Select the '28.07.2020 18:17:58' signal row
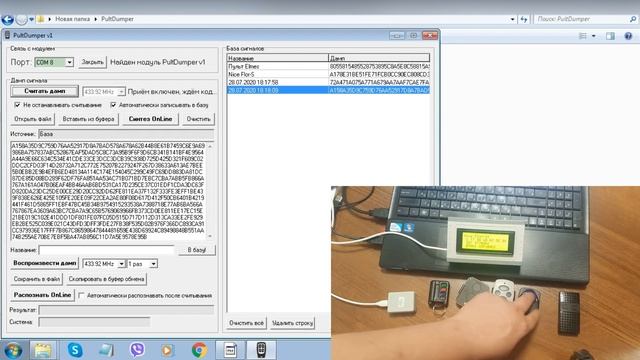 click(329, 82)
